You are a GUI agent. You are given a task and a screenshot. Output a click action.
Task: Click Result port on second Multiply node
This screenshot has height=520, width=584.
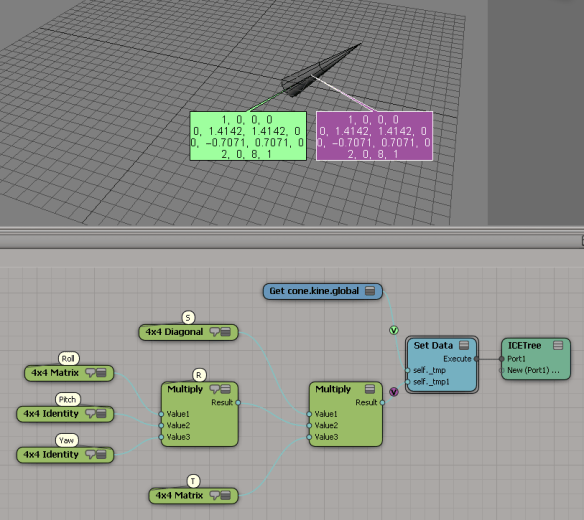coord(382,403)
